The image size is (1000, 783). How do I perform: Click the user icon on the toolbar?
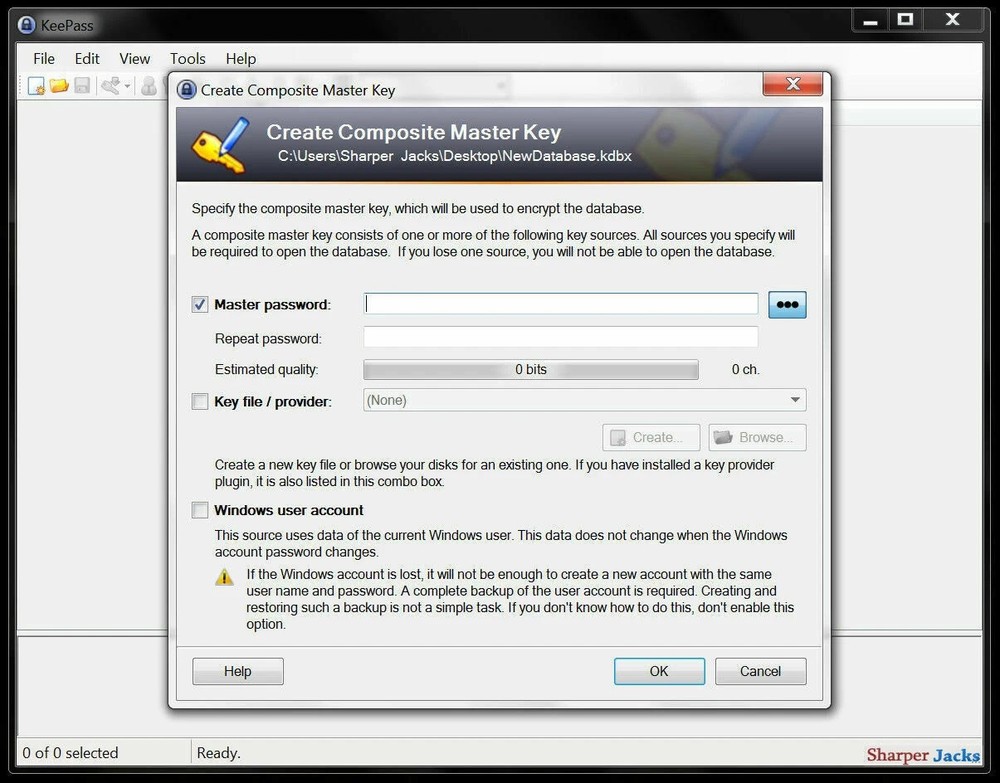[x=148, y=86]
